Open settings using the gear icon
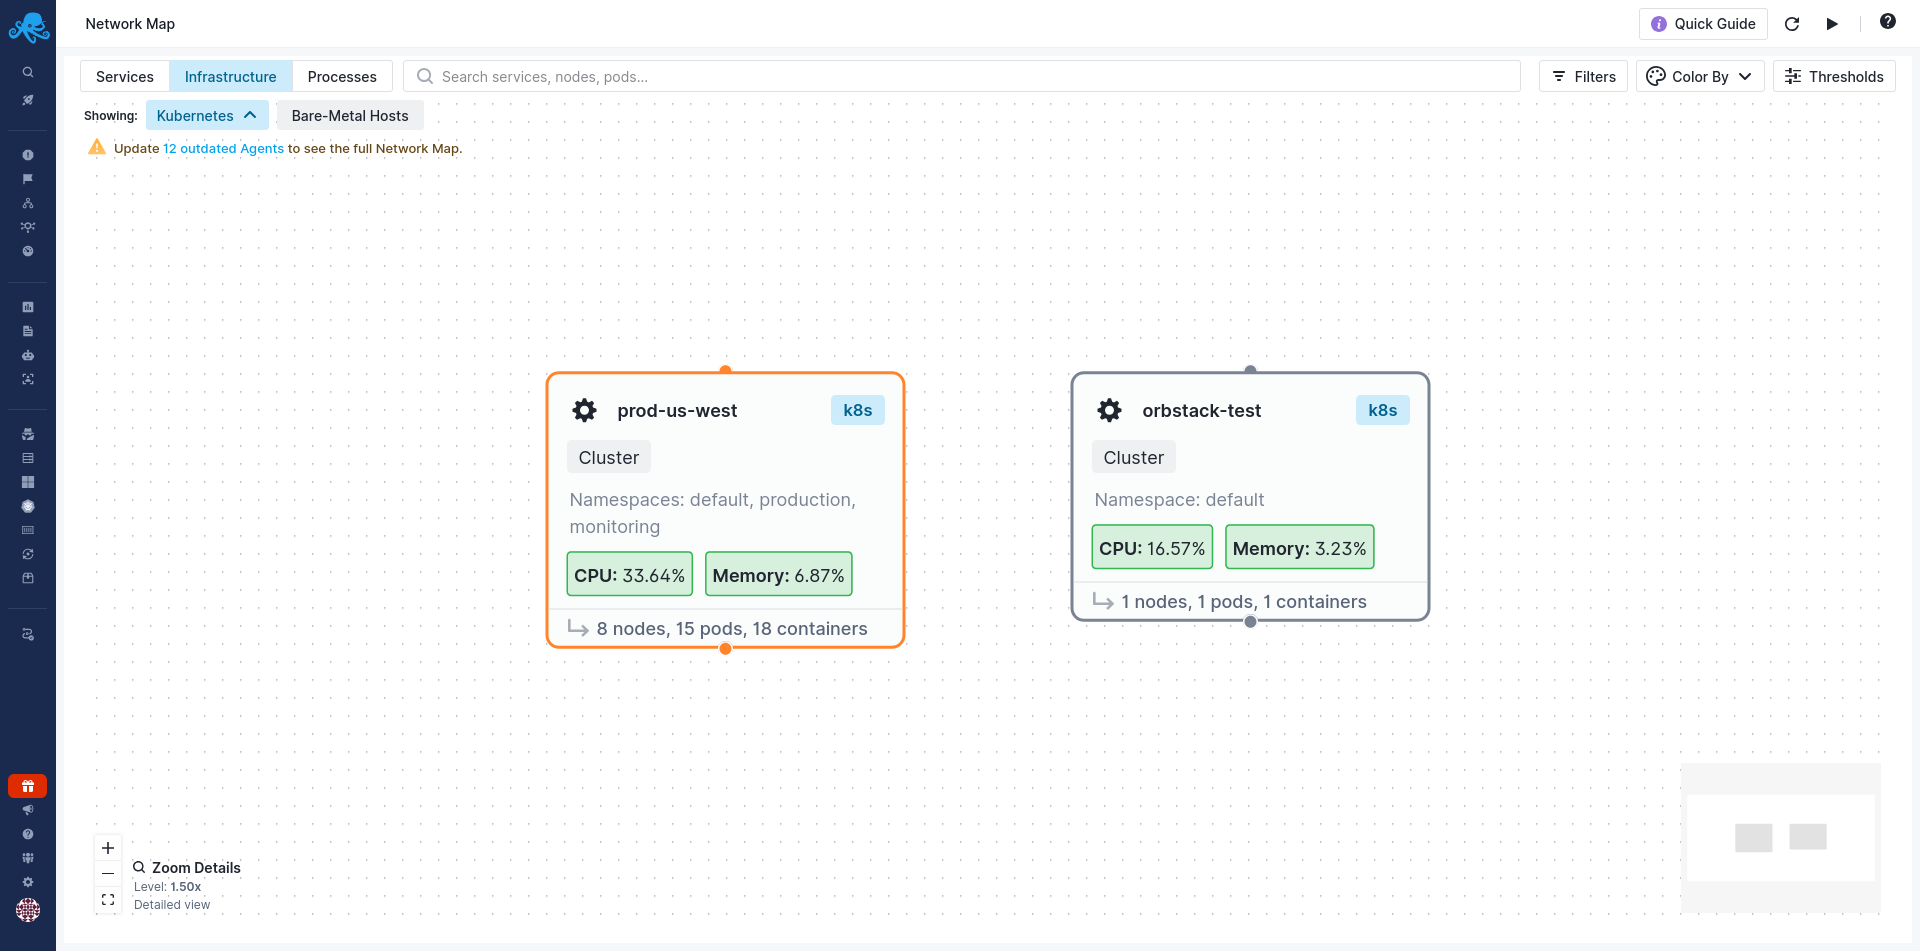The width and height of the screenshot is (1920, 951). (x=28, y=882)
